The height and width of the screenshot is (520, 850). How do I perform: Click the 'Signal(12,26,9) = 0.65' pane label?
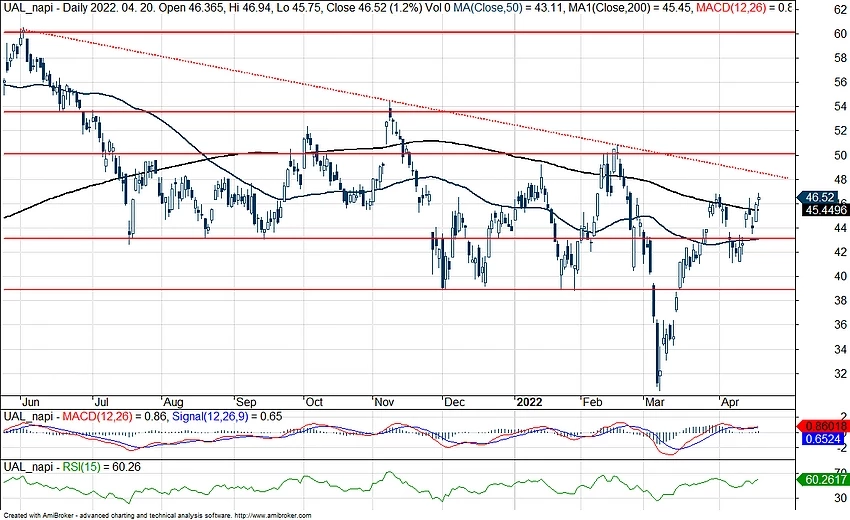227,416
